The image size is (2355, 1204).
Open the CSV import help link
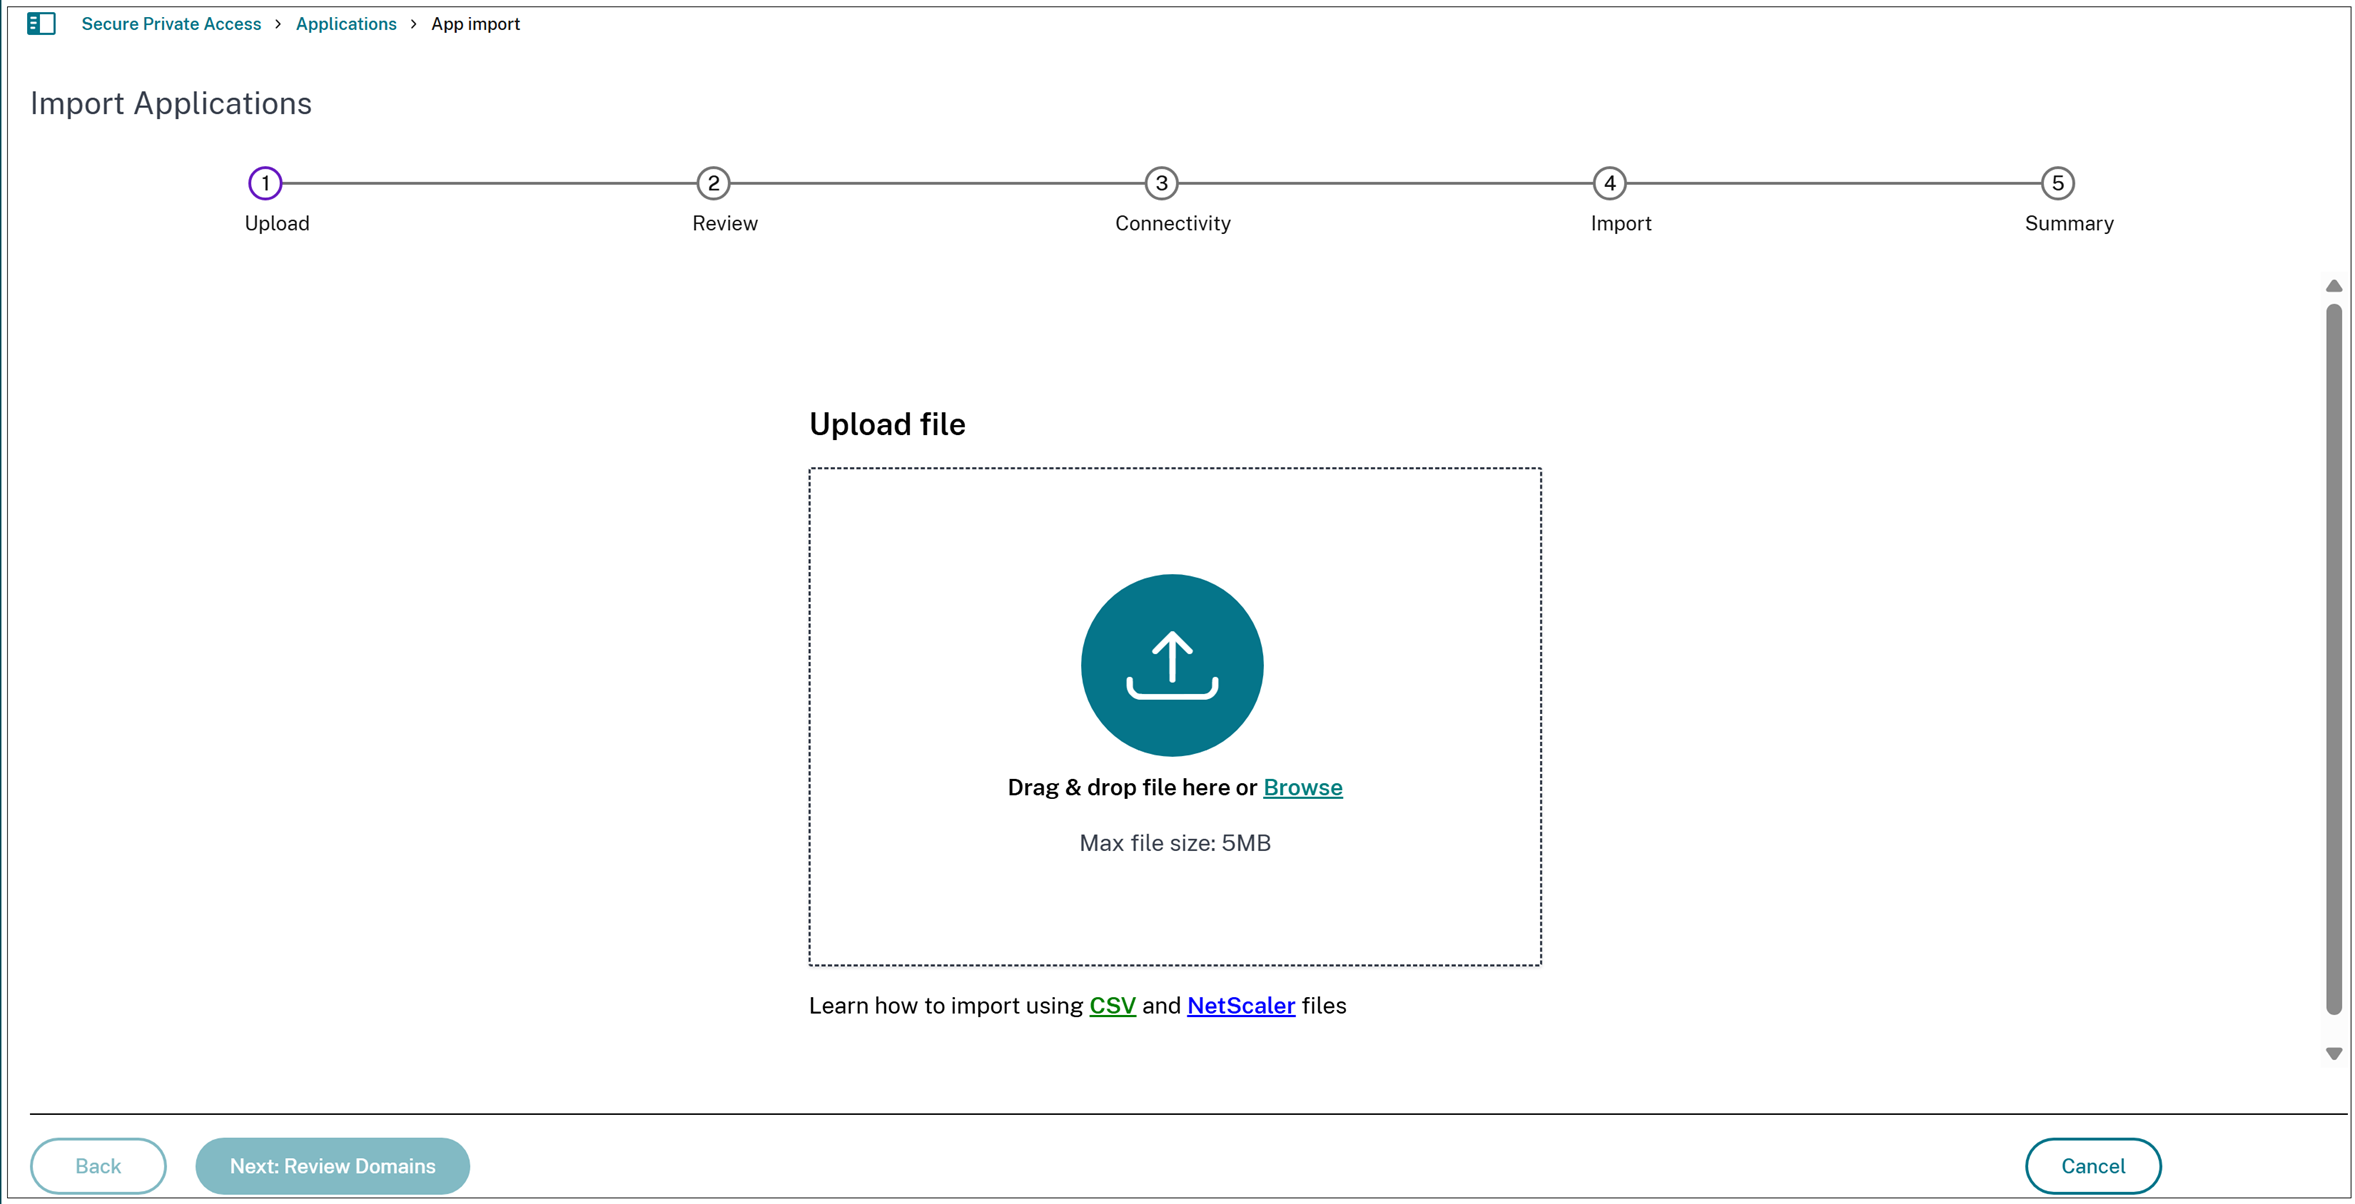(1111, 1005)
